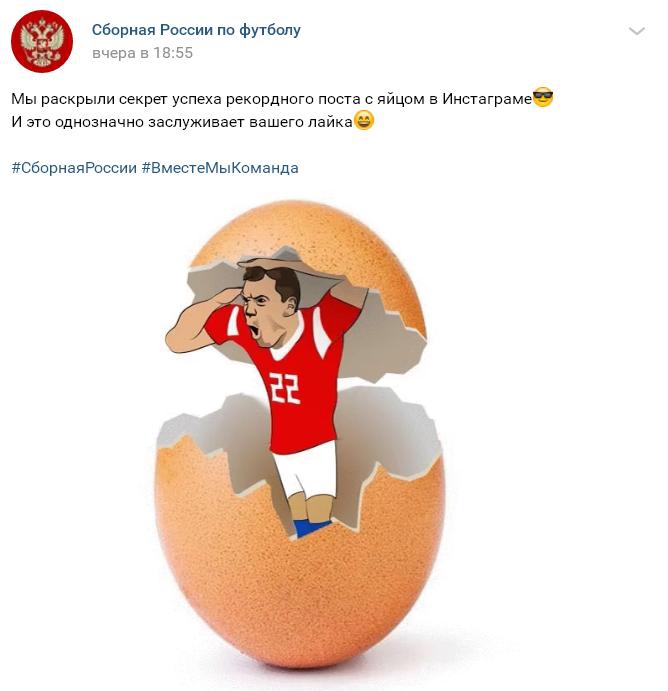Click the footballer's white shorts
The image size is (668, 691).
[304, 471]
